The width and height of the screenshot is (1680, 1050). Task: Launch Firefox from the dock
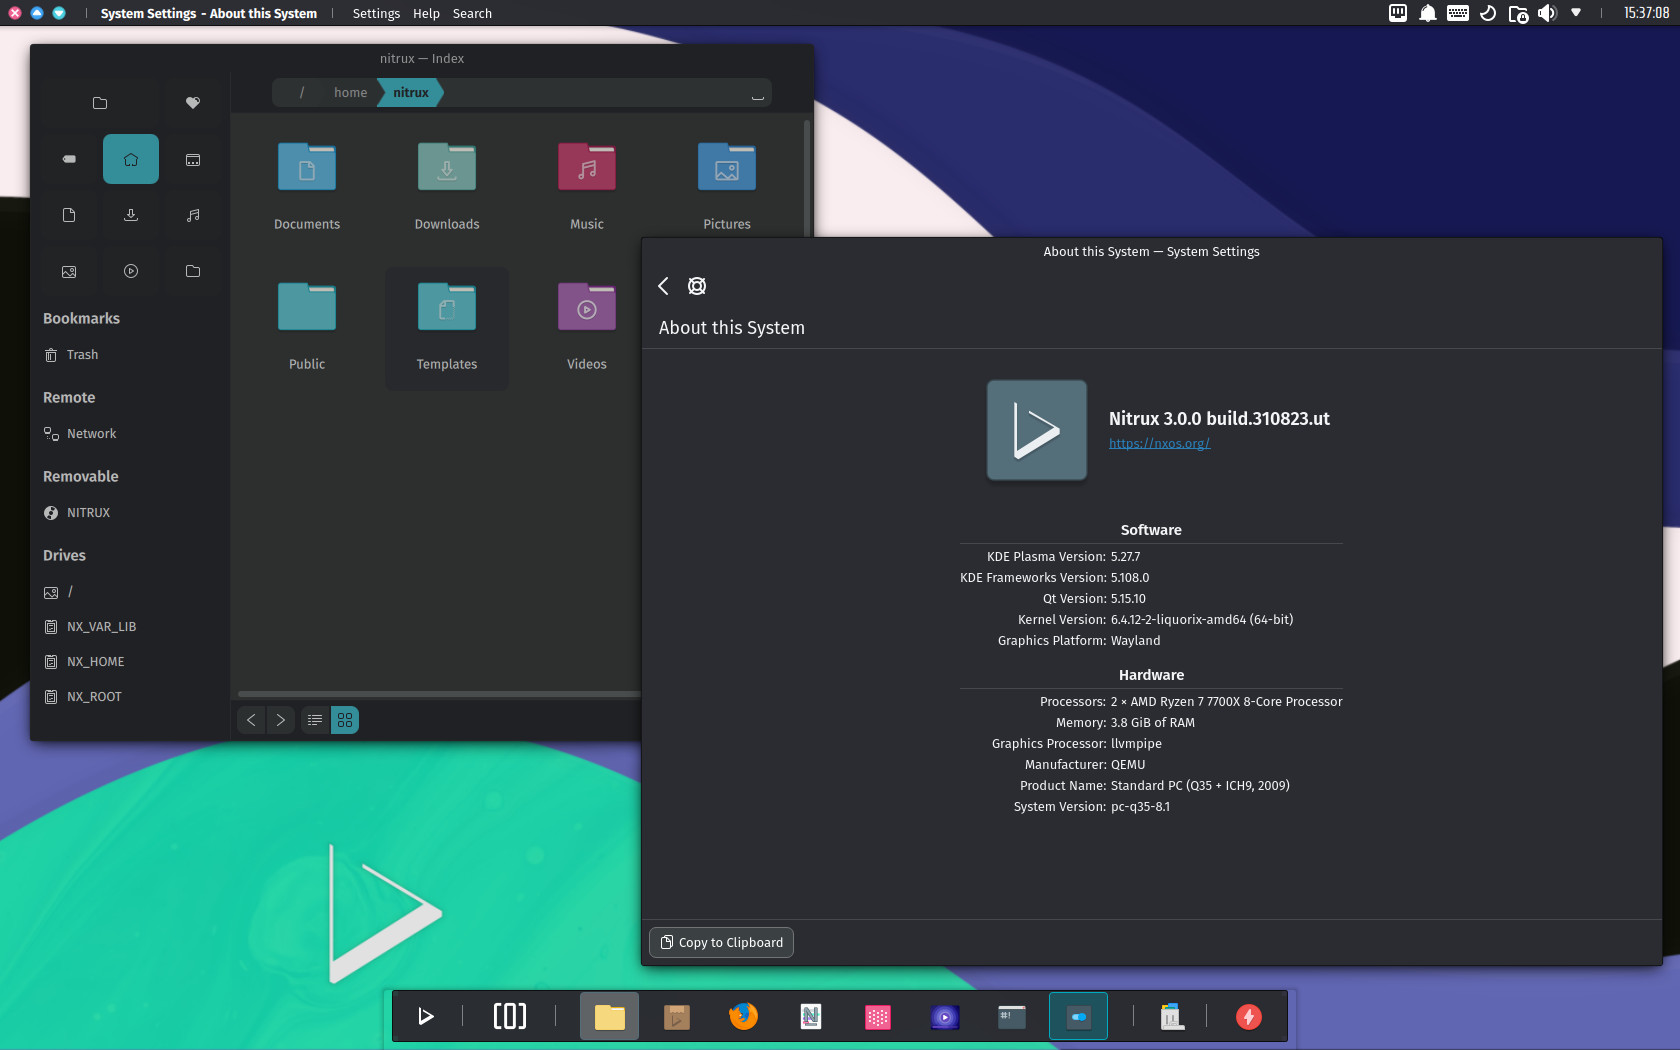744,1017
